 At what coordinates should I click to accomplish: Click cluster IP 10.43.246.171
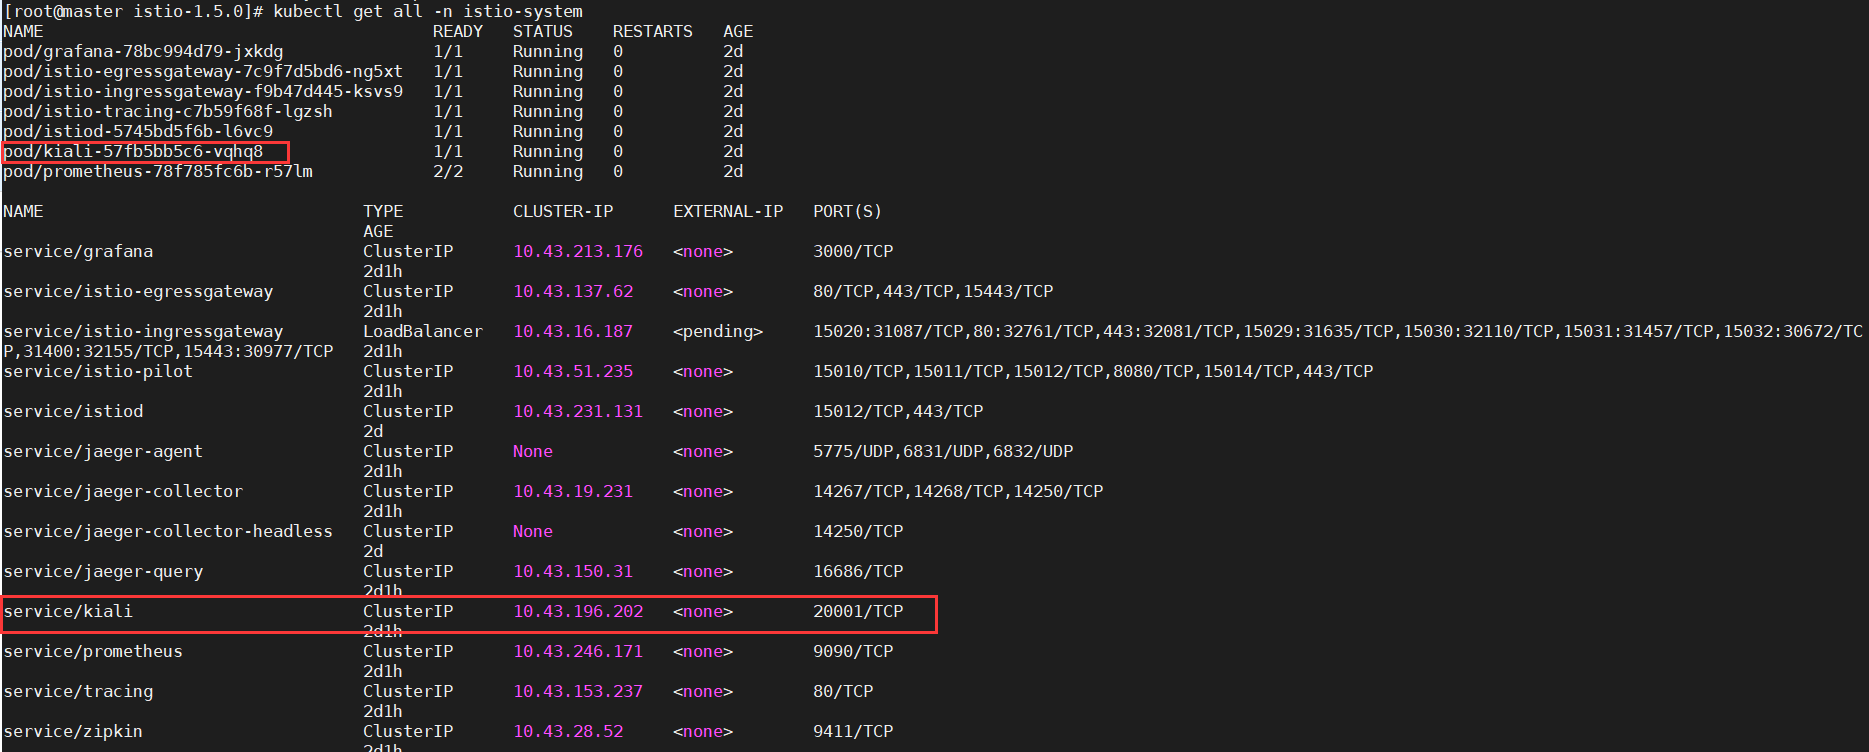(578, 652)
